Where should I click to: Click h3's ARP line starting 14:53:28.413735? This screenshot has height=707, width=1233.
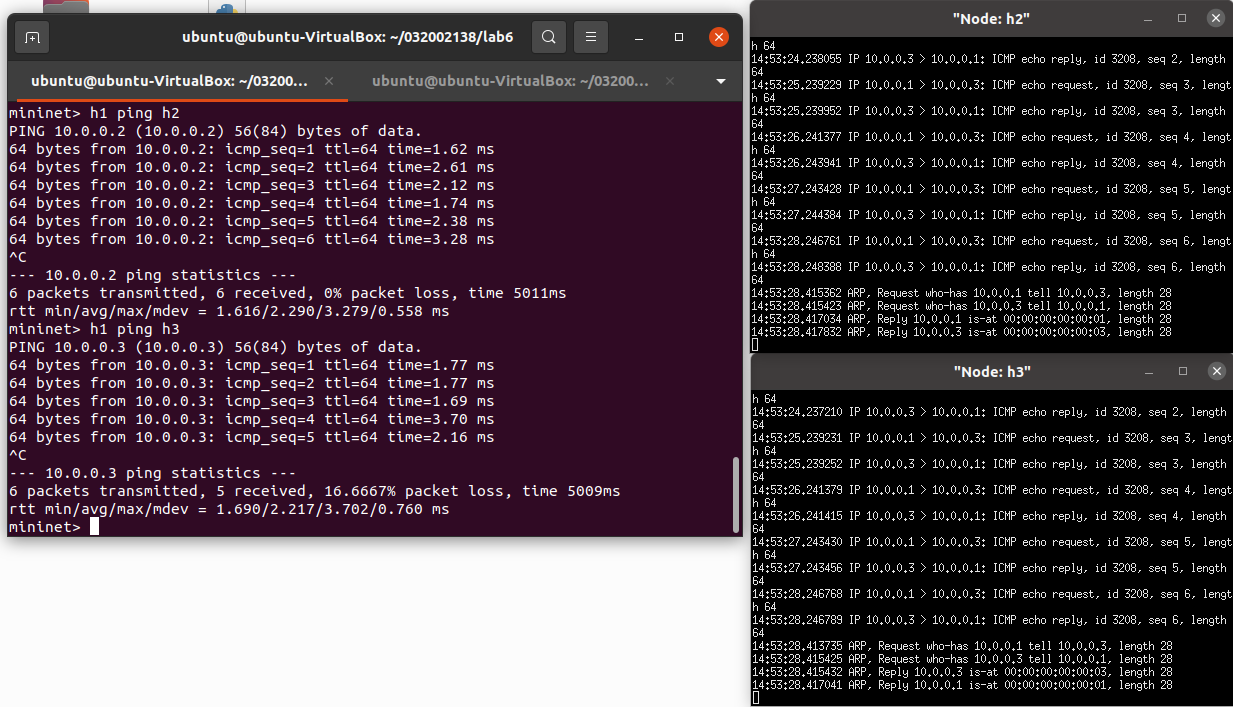(961, 646)
